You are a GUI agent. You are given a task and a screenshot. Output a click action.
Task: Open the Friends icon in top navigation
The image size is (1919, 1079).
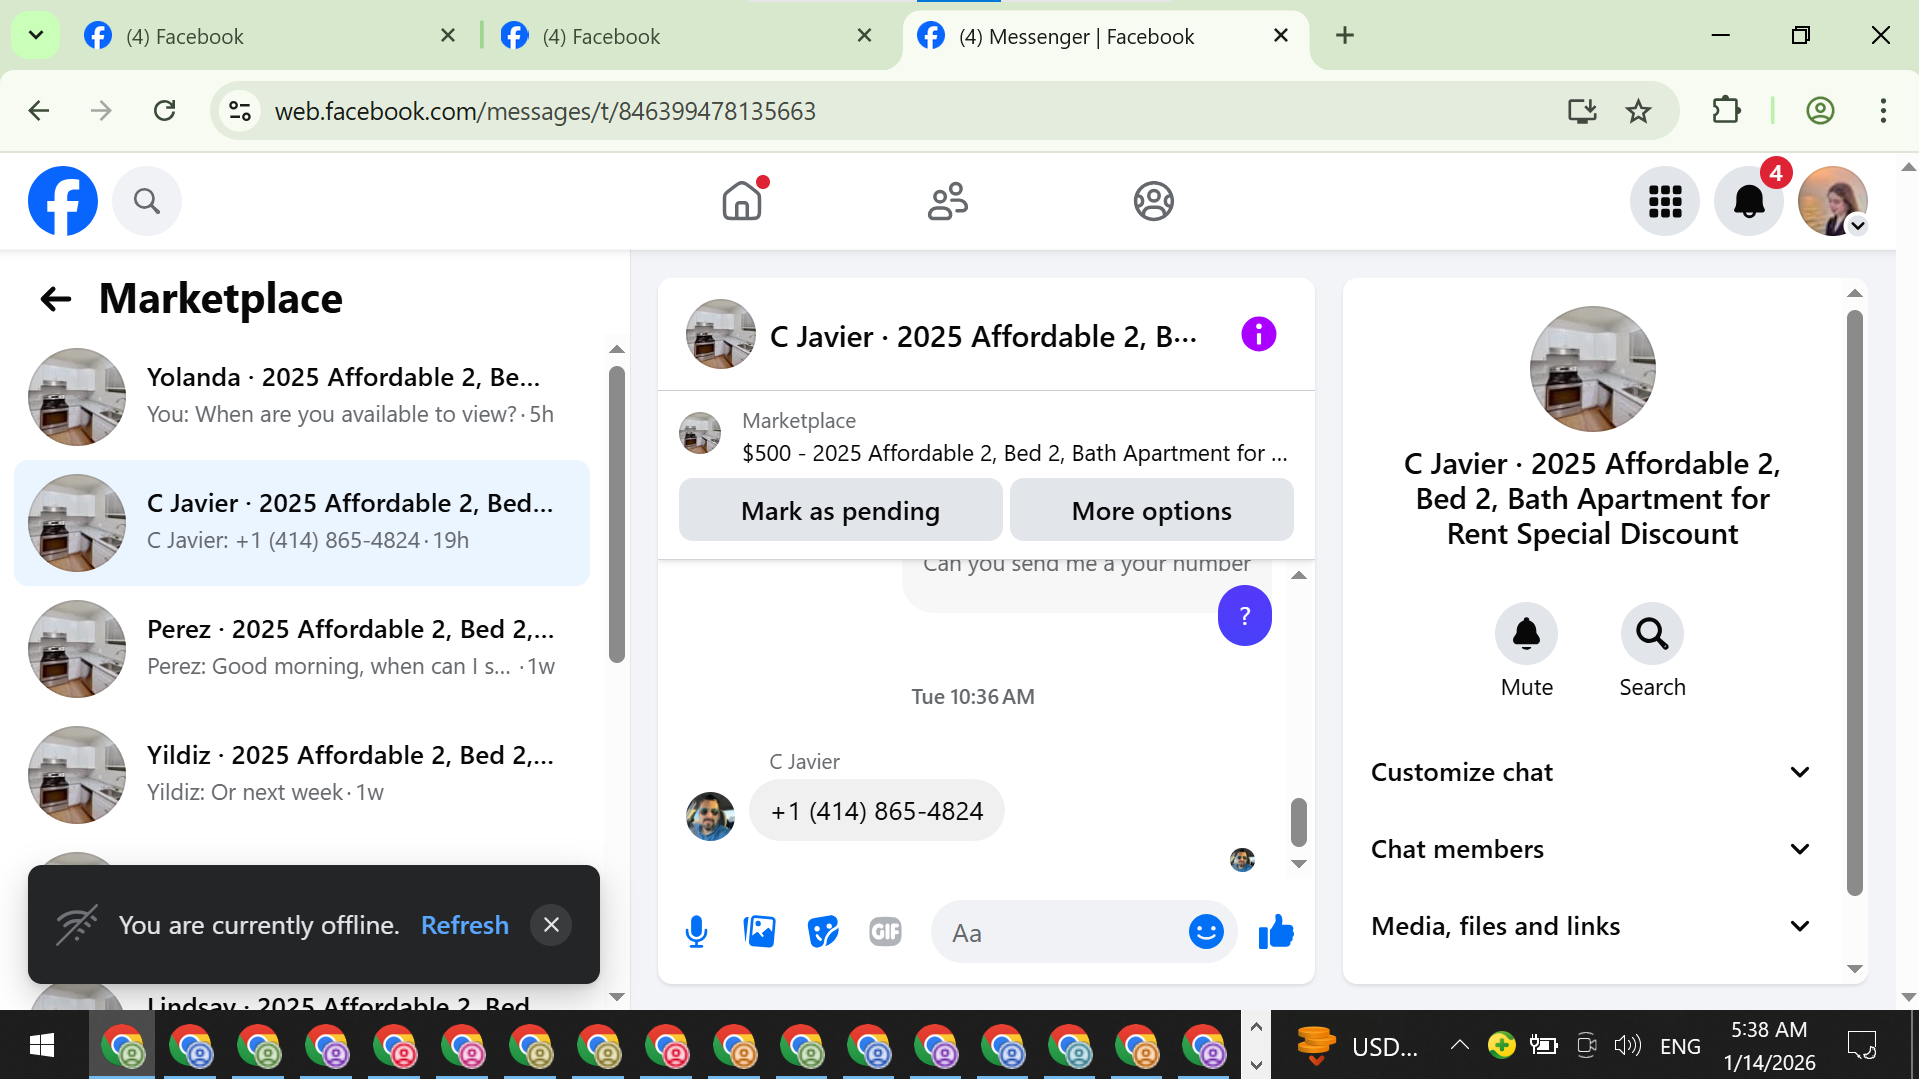point(948,201)
